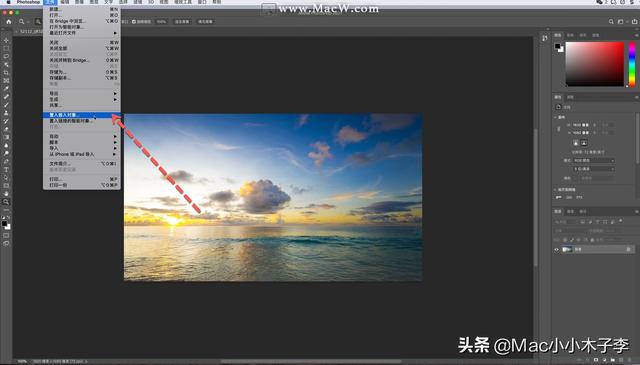
Task: Select the Zoom tool in the toolbar
Action: (x=6, y=202)
